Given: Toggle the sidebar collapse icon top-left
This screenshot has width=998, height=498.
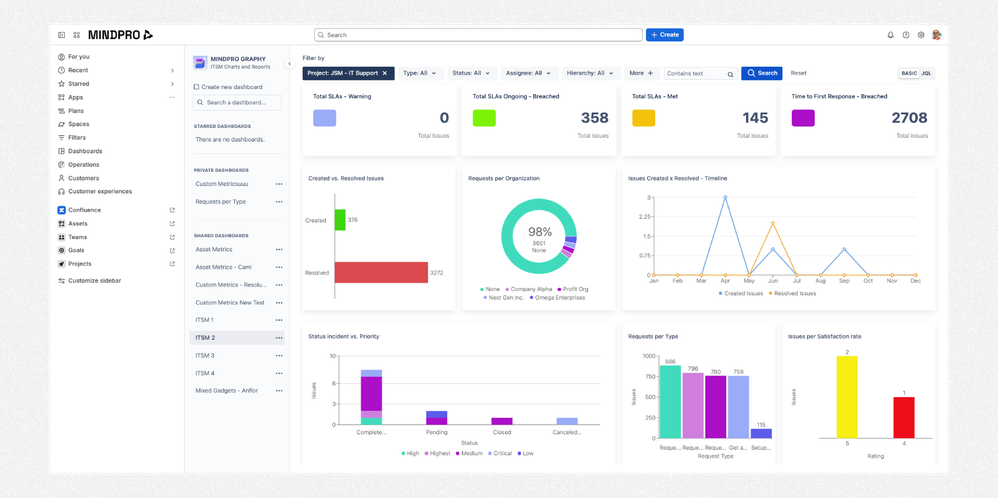Looking at the screenshot, I should point(61,35).
